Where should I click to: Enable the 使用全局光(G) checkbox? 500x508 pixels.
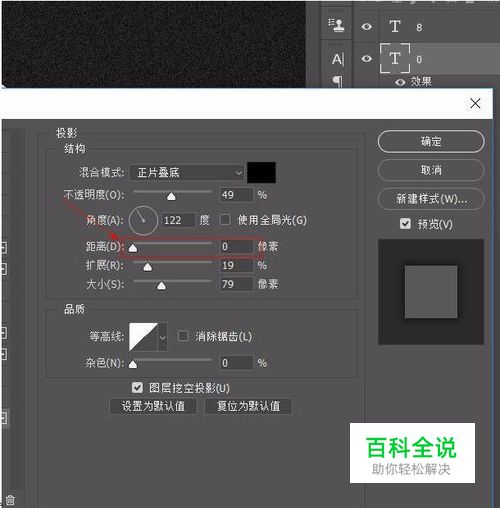(x=225, y=220)
